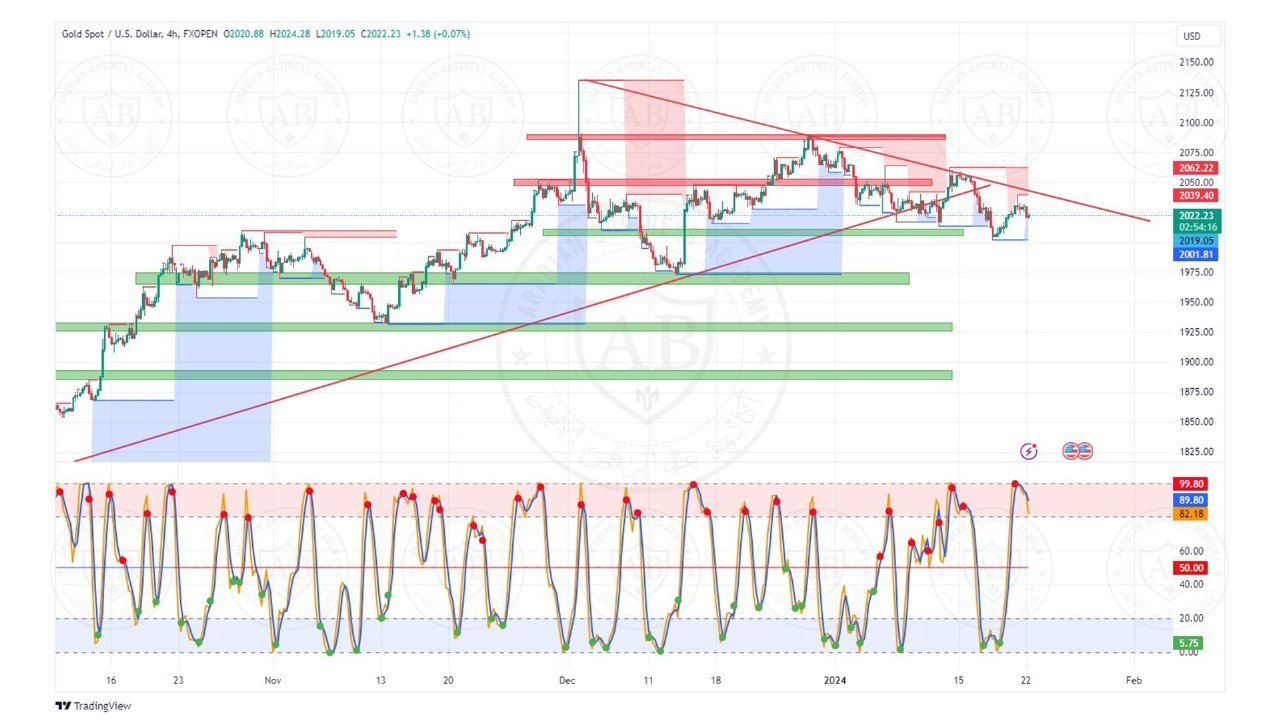
Task: Click the blue 89.80 oscillator value label
Action: [x=1192, y=500]
